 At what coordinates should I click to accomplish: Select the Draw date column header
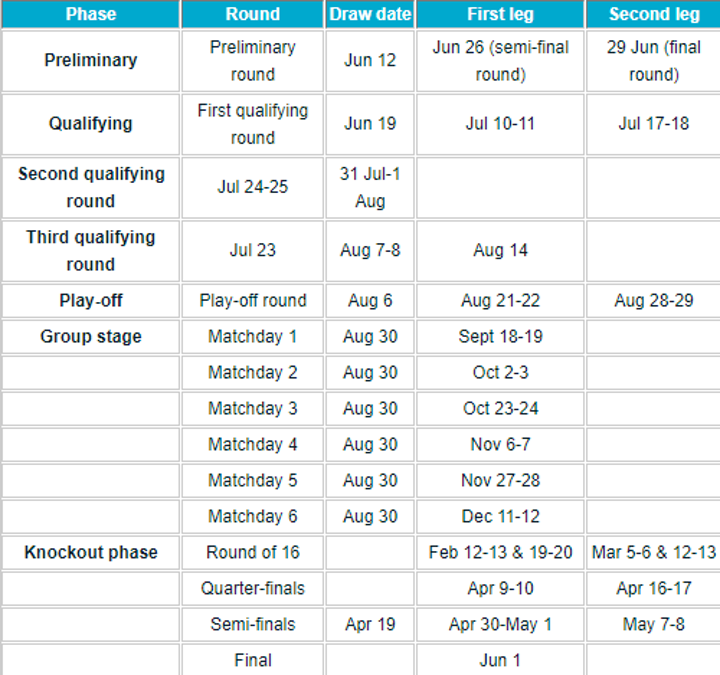coord(370,14)
